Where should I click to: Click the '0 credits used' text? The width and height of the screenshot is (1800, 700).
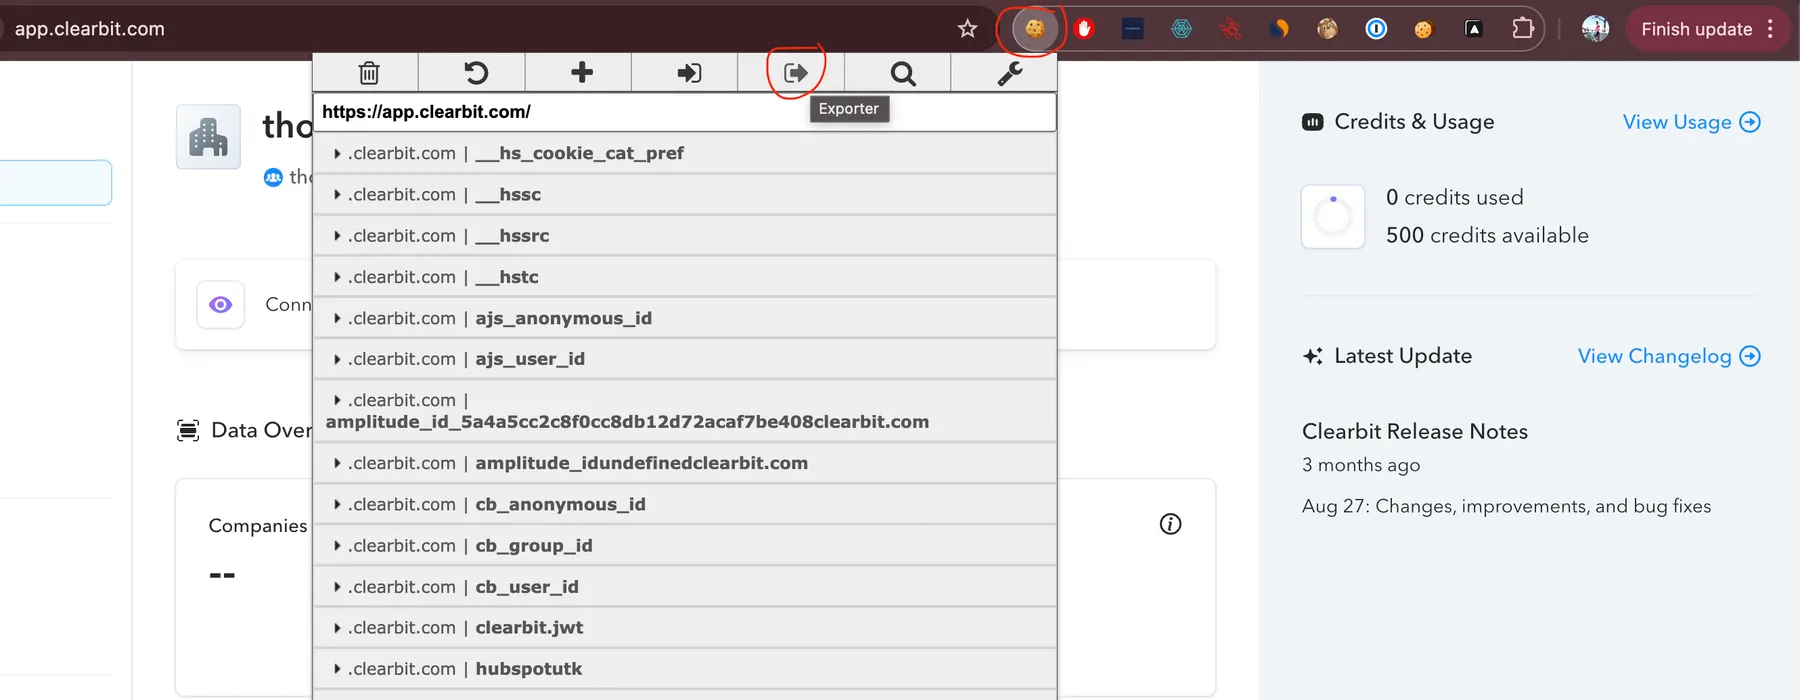tap(1454, 197)
